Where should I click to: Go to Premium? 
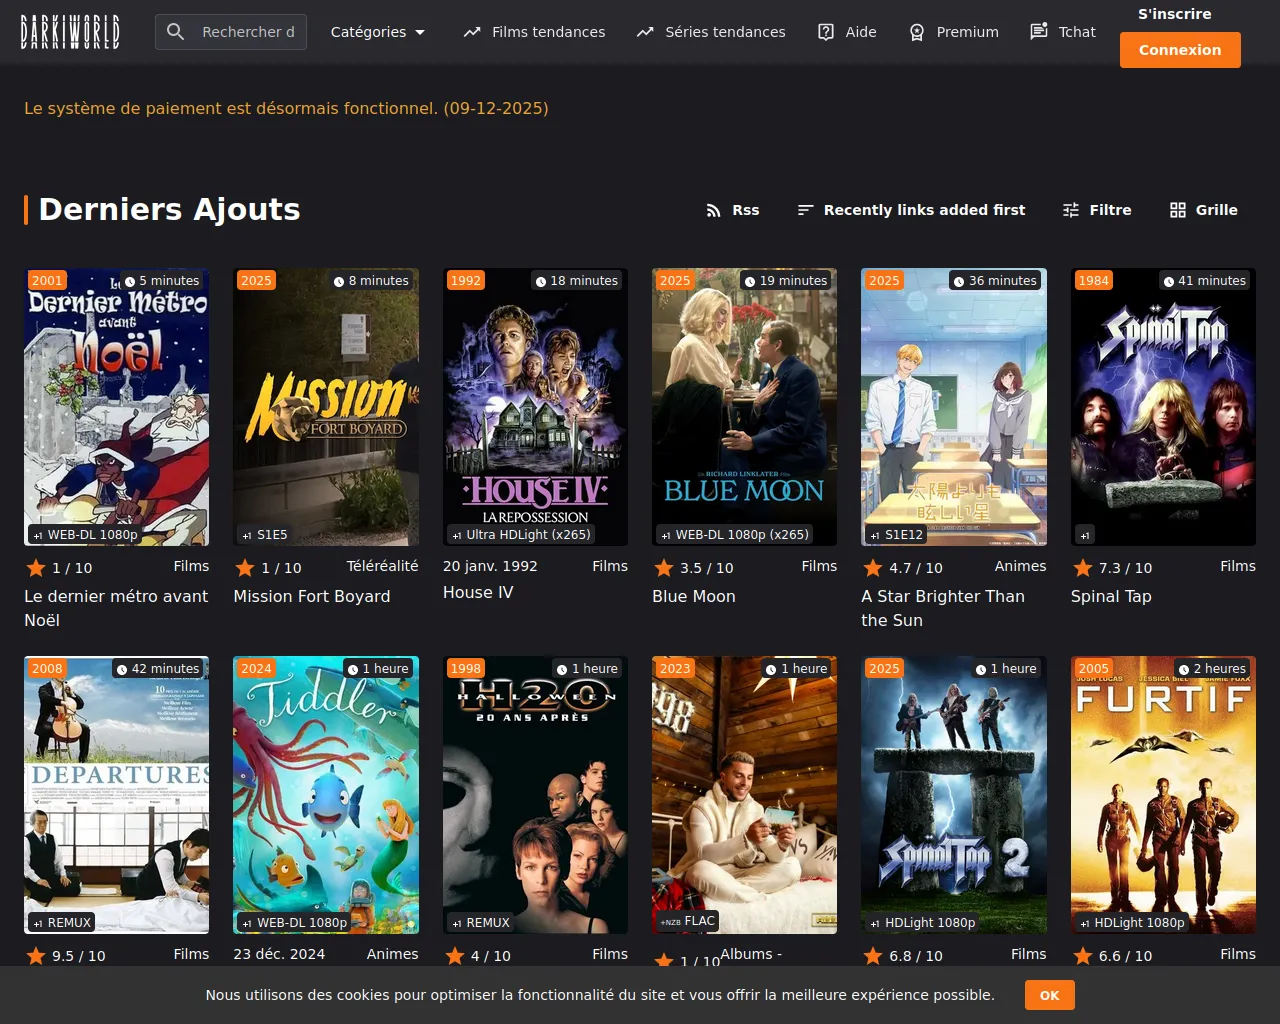click(x=953, y=32)
